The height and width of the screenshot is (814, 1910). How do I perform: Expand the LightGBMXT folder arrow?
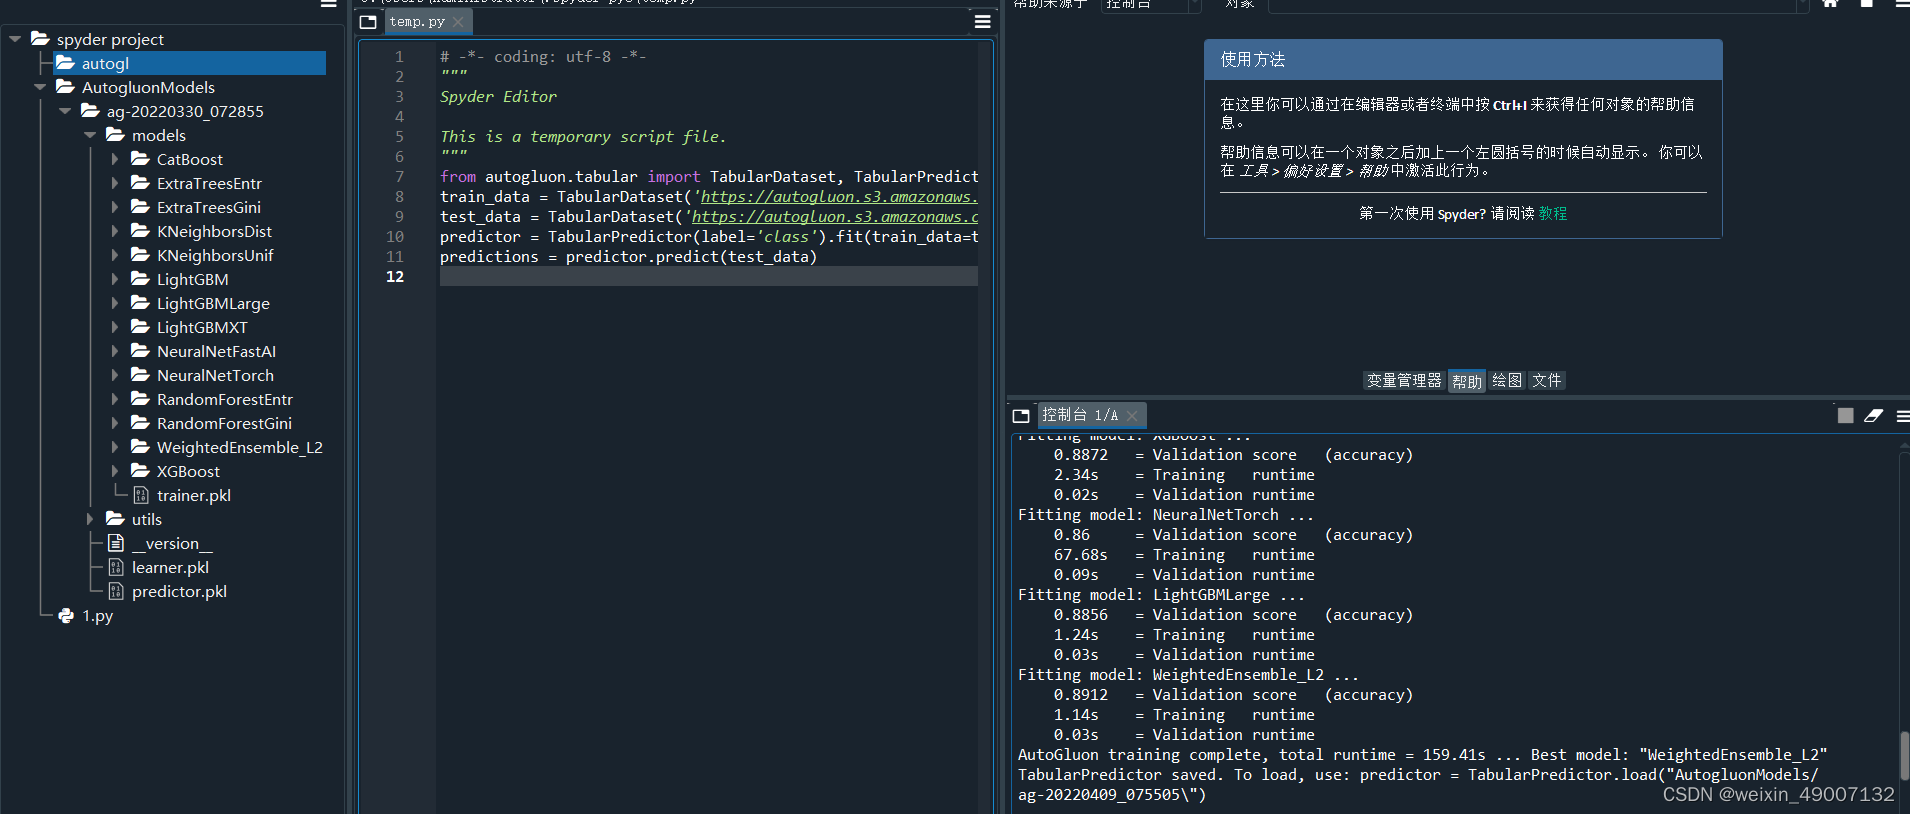pos(115,327)
